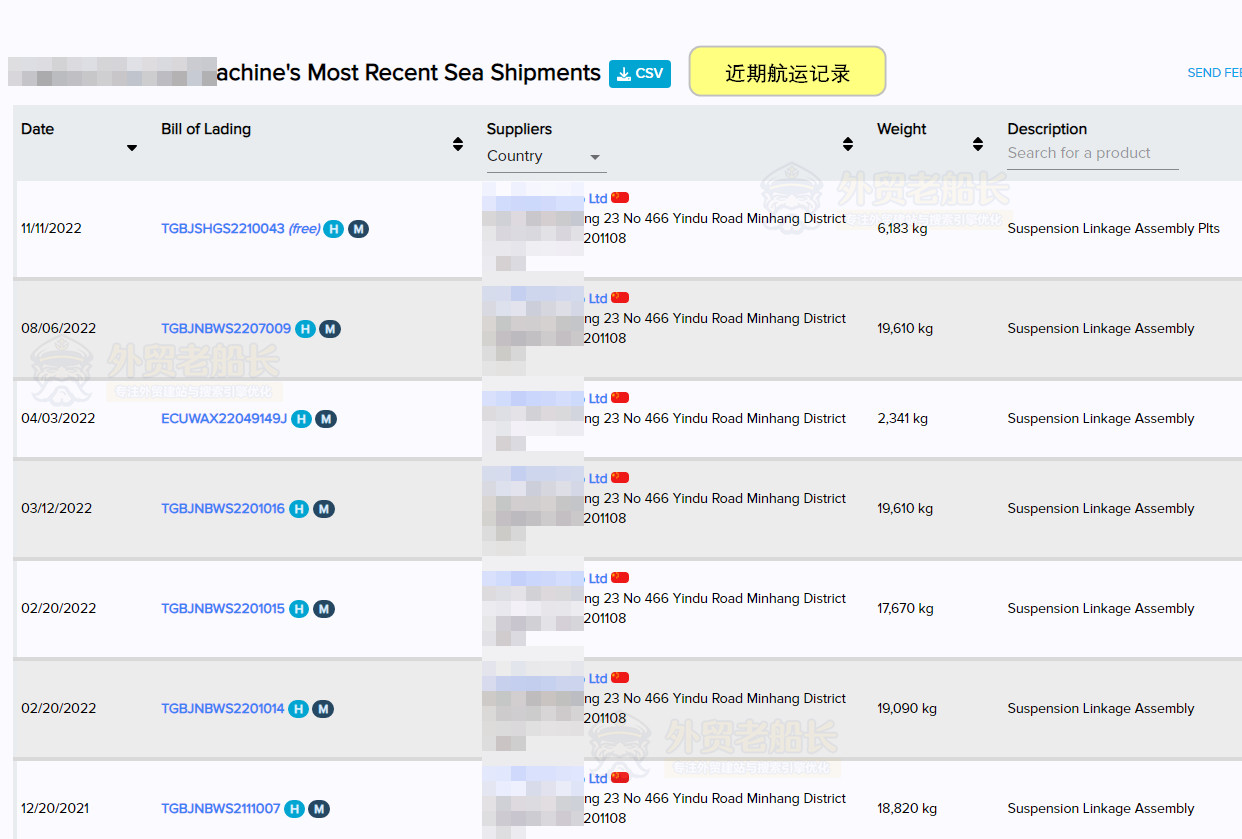Click the yellow 近期航运记录 label

coord(787,72)
